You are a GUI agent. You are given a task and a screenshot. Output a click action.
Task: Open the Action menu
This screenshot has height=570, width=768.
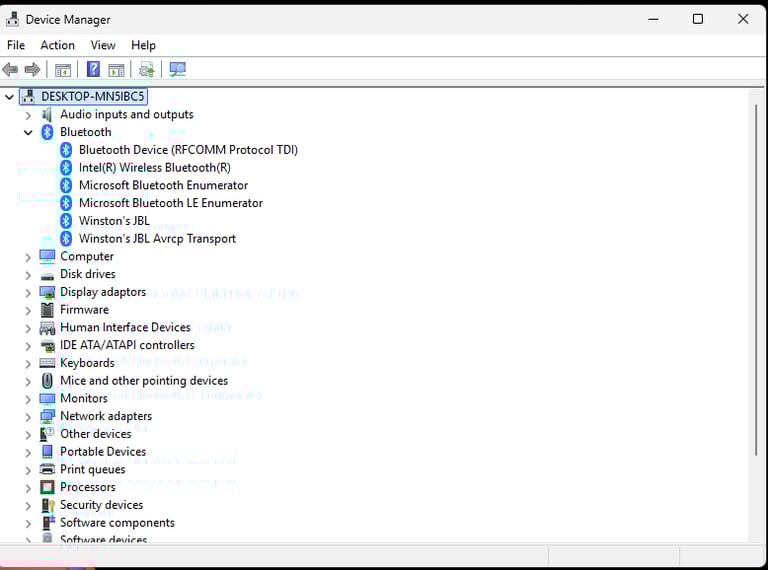pyautogui.click(x=57, y=45)
